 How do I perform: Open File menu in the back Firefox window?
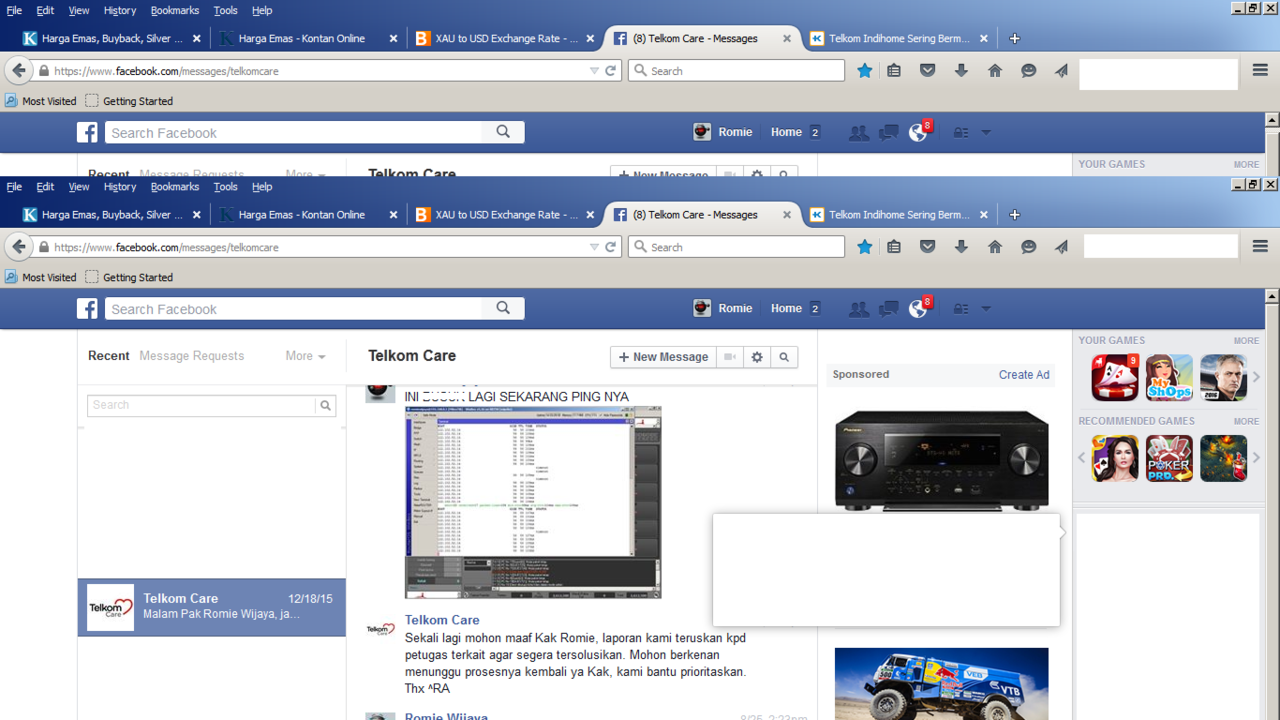14,10
